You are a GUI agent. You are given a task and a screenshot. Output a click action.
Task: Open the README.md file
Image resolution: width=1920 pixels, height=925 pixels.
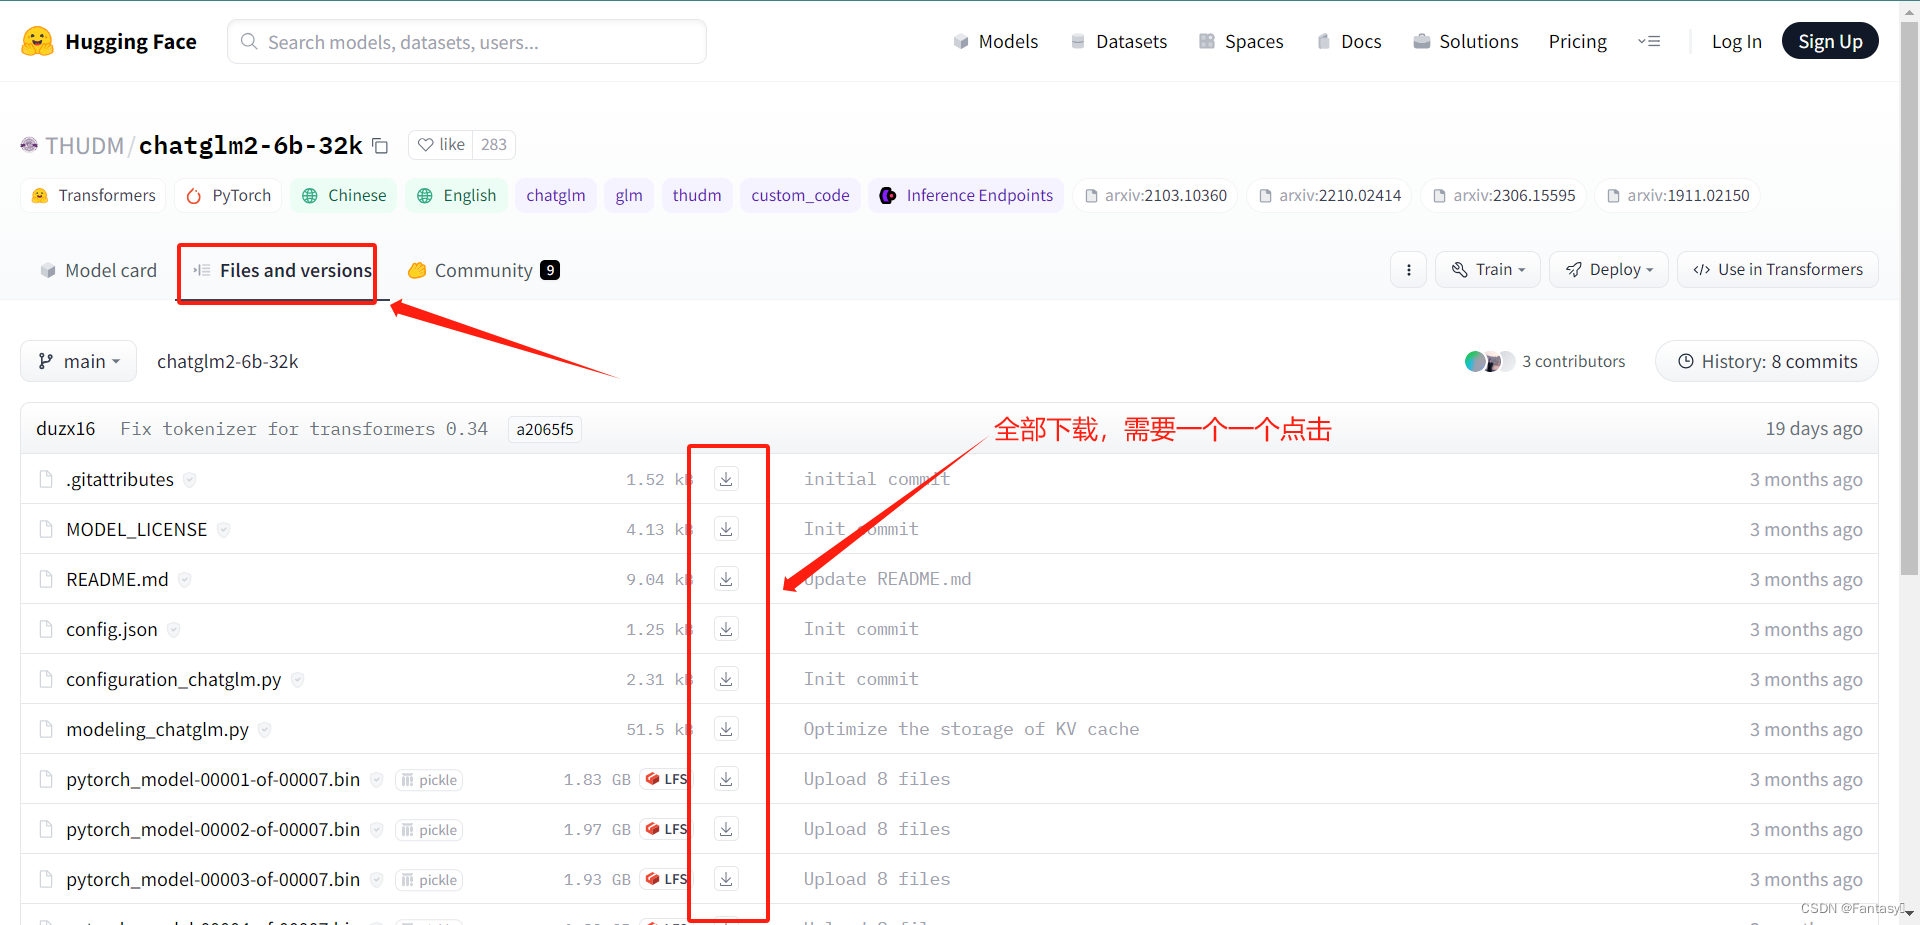point(117,579)
